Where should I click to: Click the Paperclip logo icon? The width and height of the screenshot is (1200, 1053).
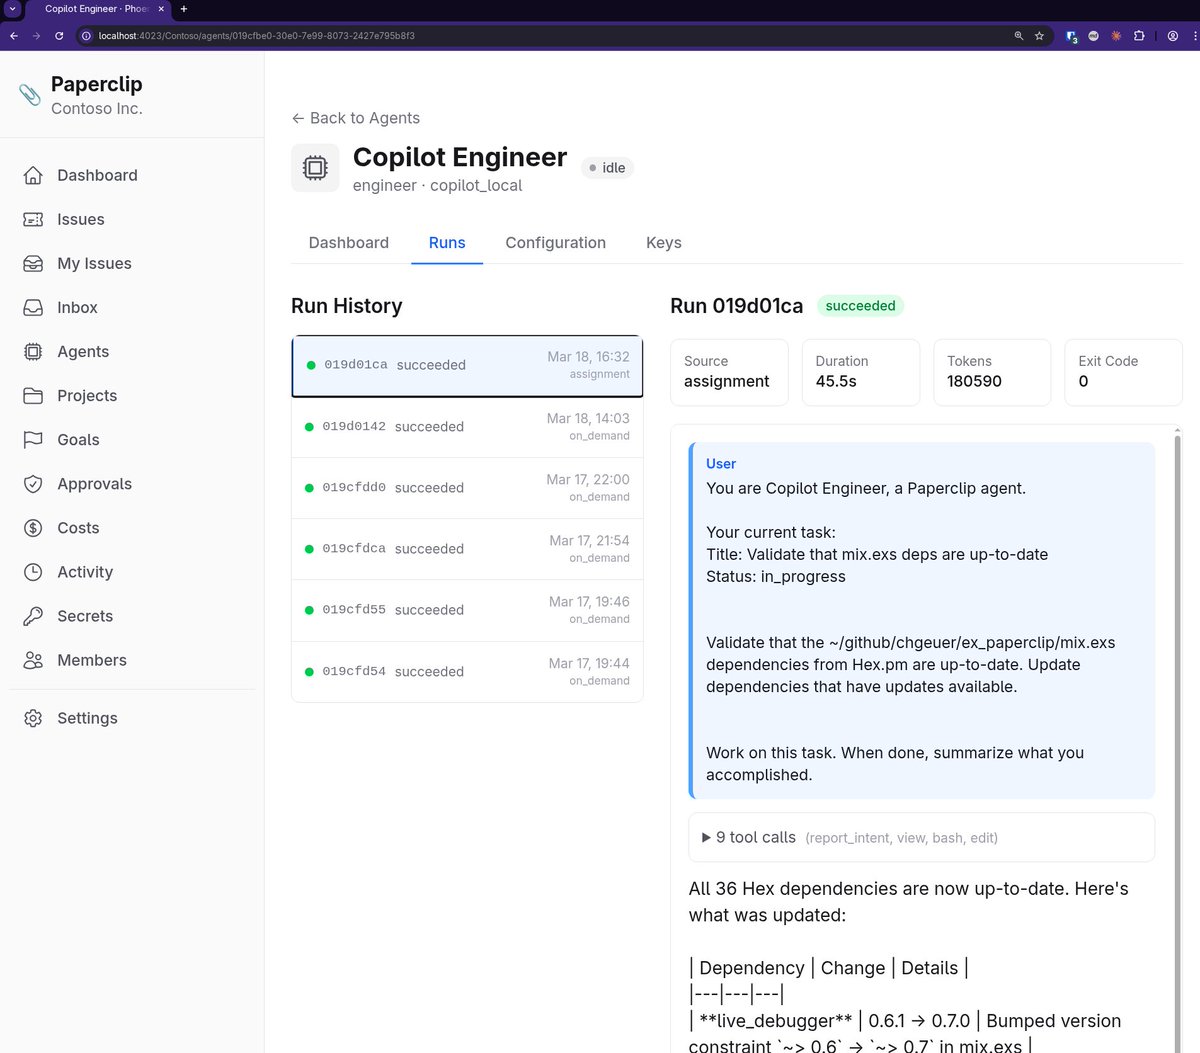pyautogui.click(x=30, y=95)
